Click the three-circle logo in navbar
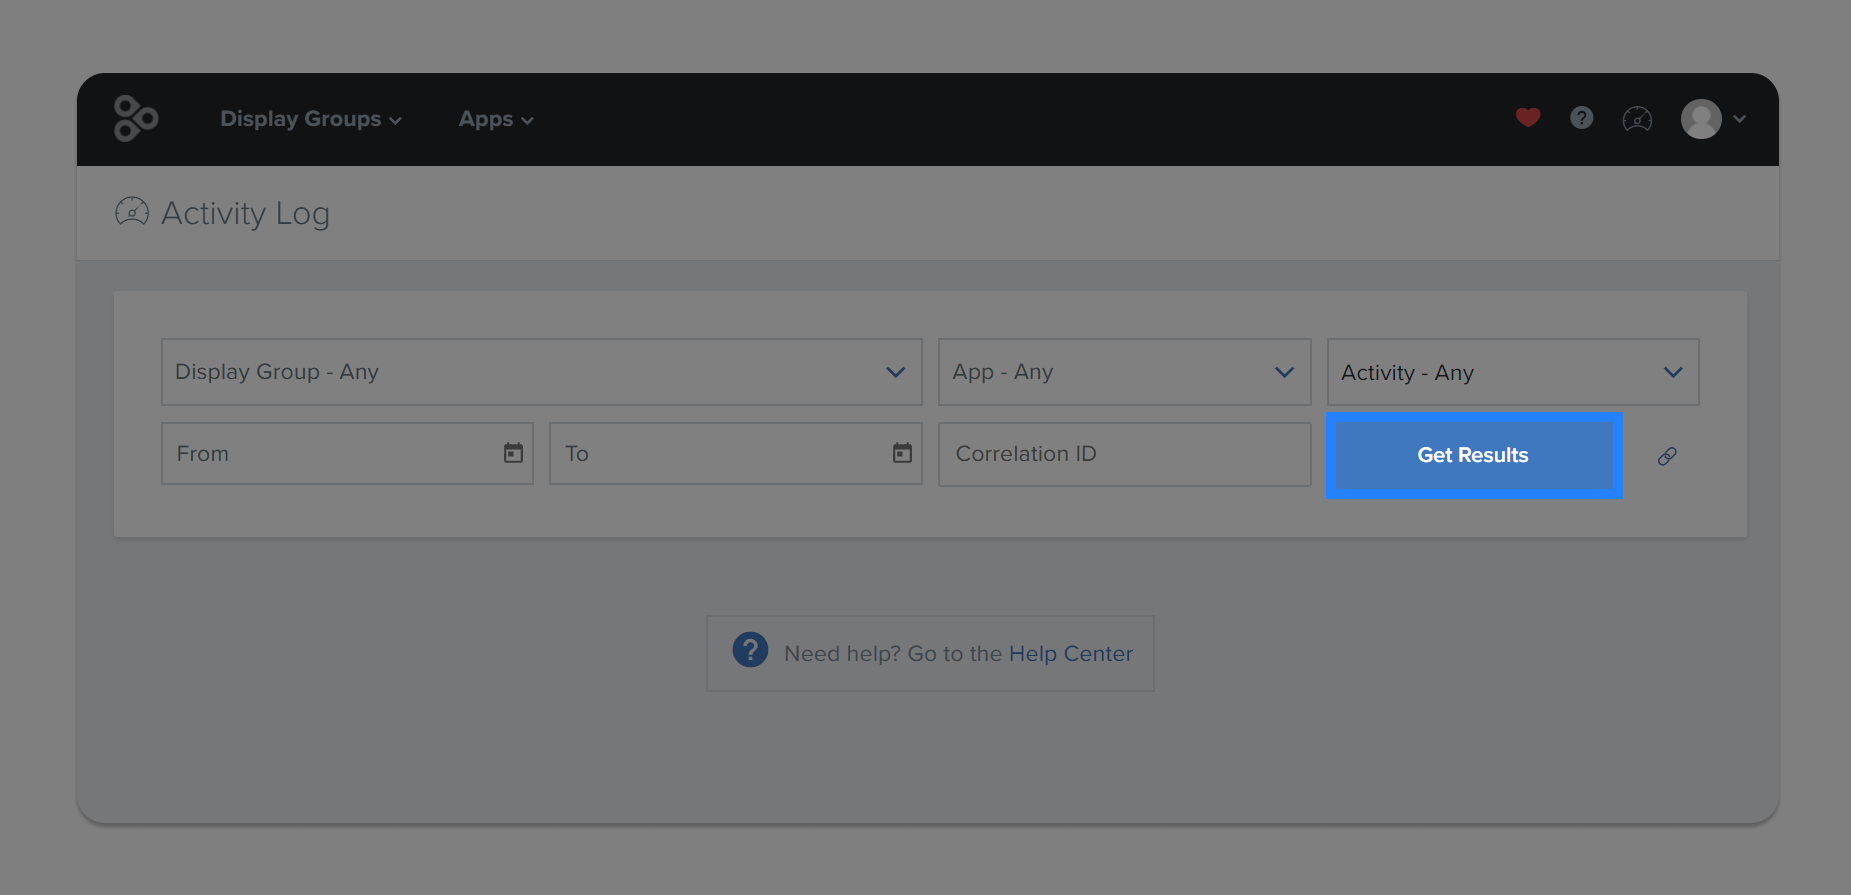Viewport: 1851px width, 895px height. [x=136, y=119]
